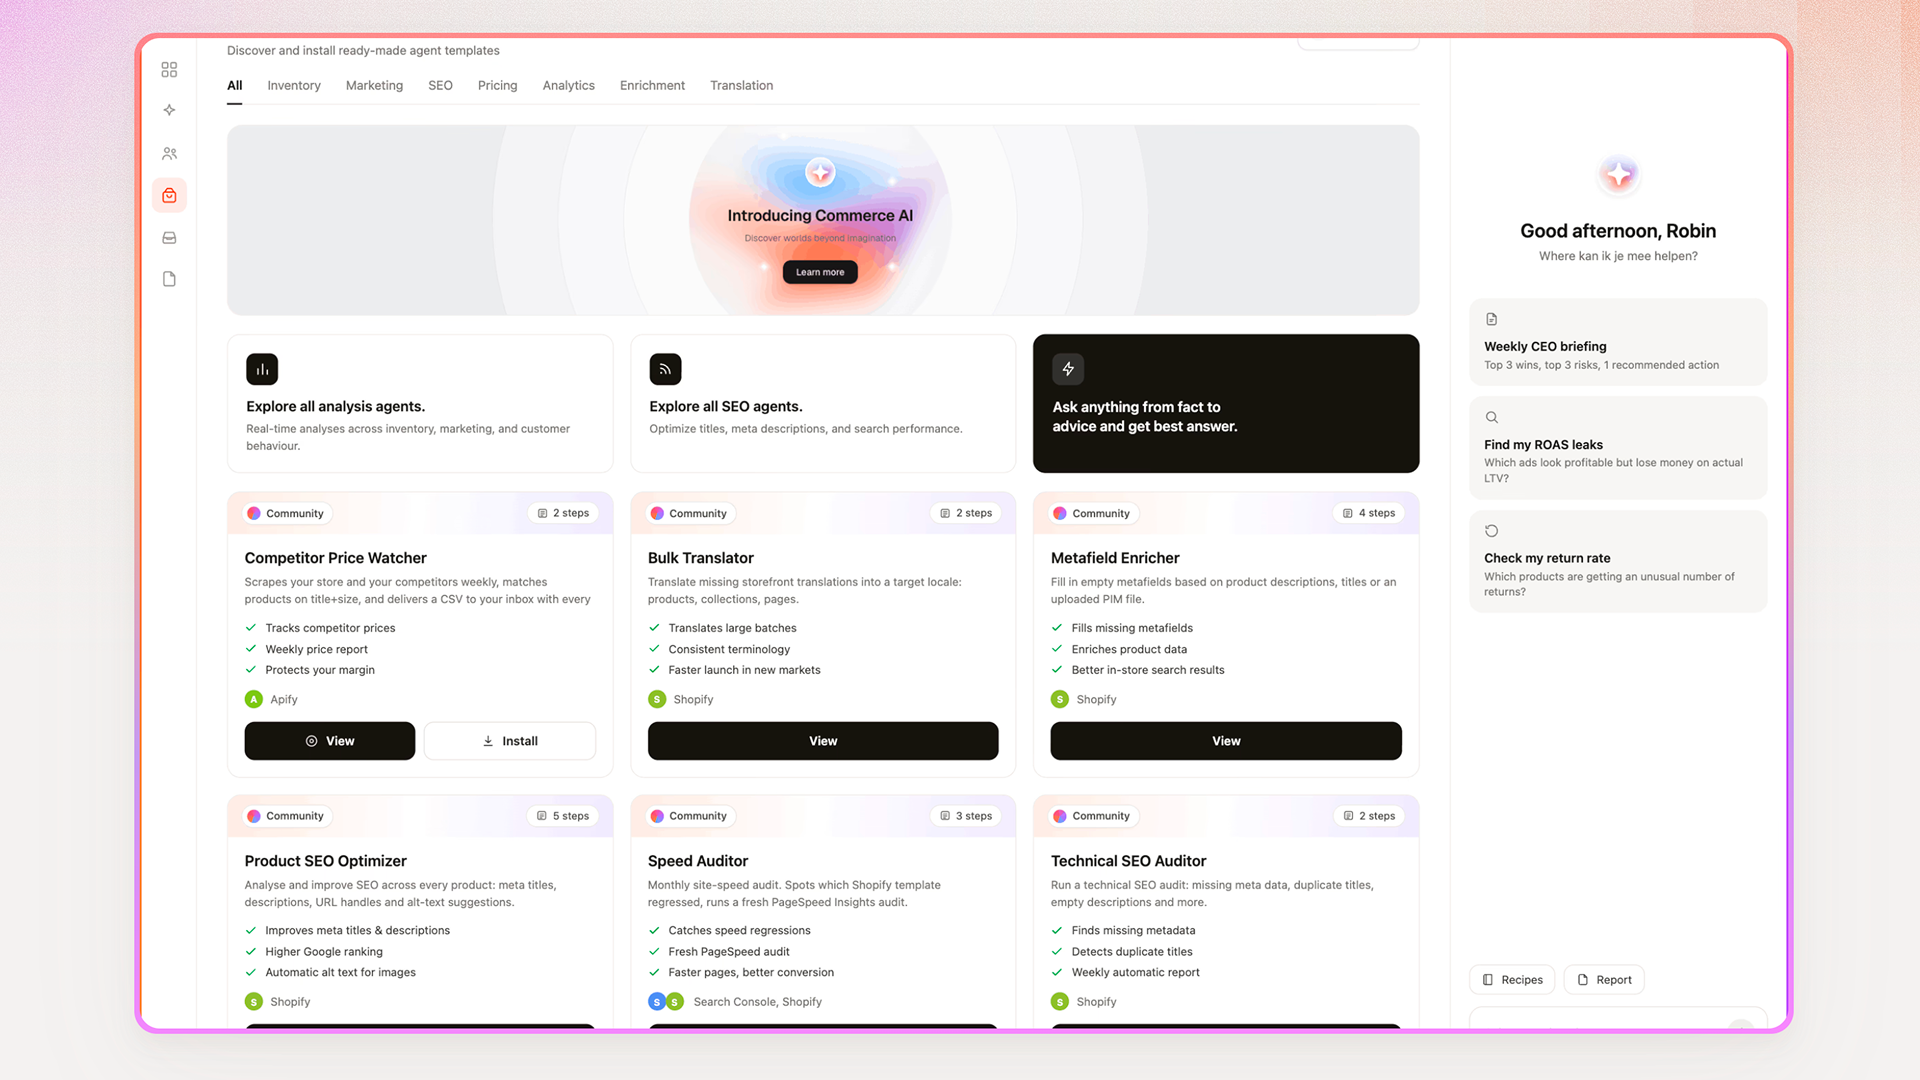Select the Check my return rate suggestion
Screen dimensions: 1920x1080
[1618, 561]
